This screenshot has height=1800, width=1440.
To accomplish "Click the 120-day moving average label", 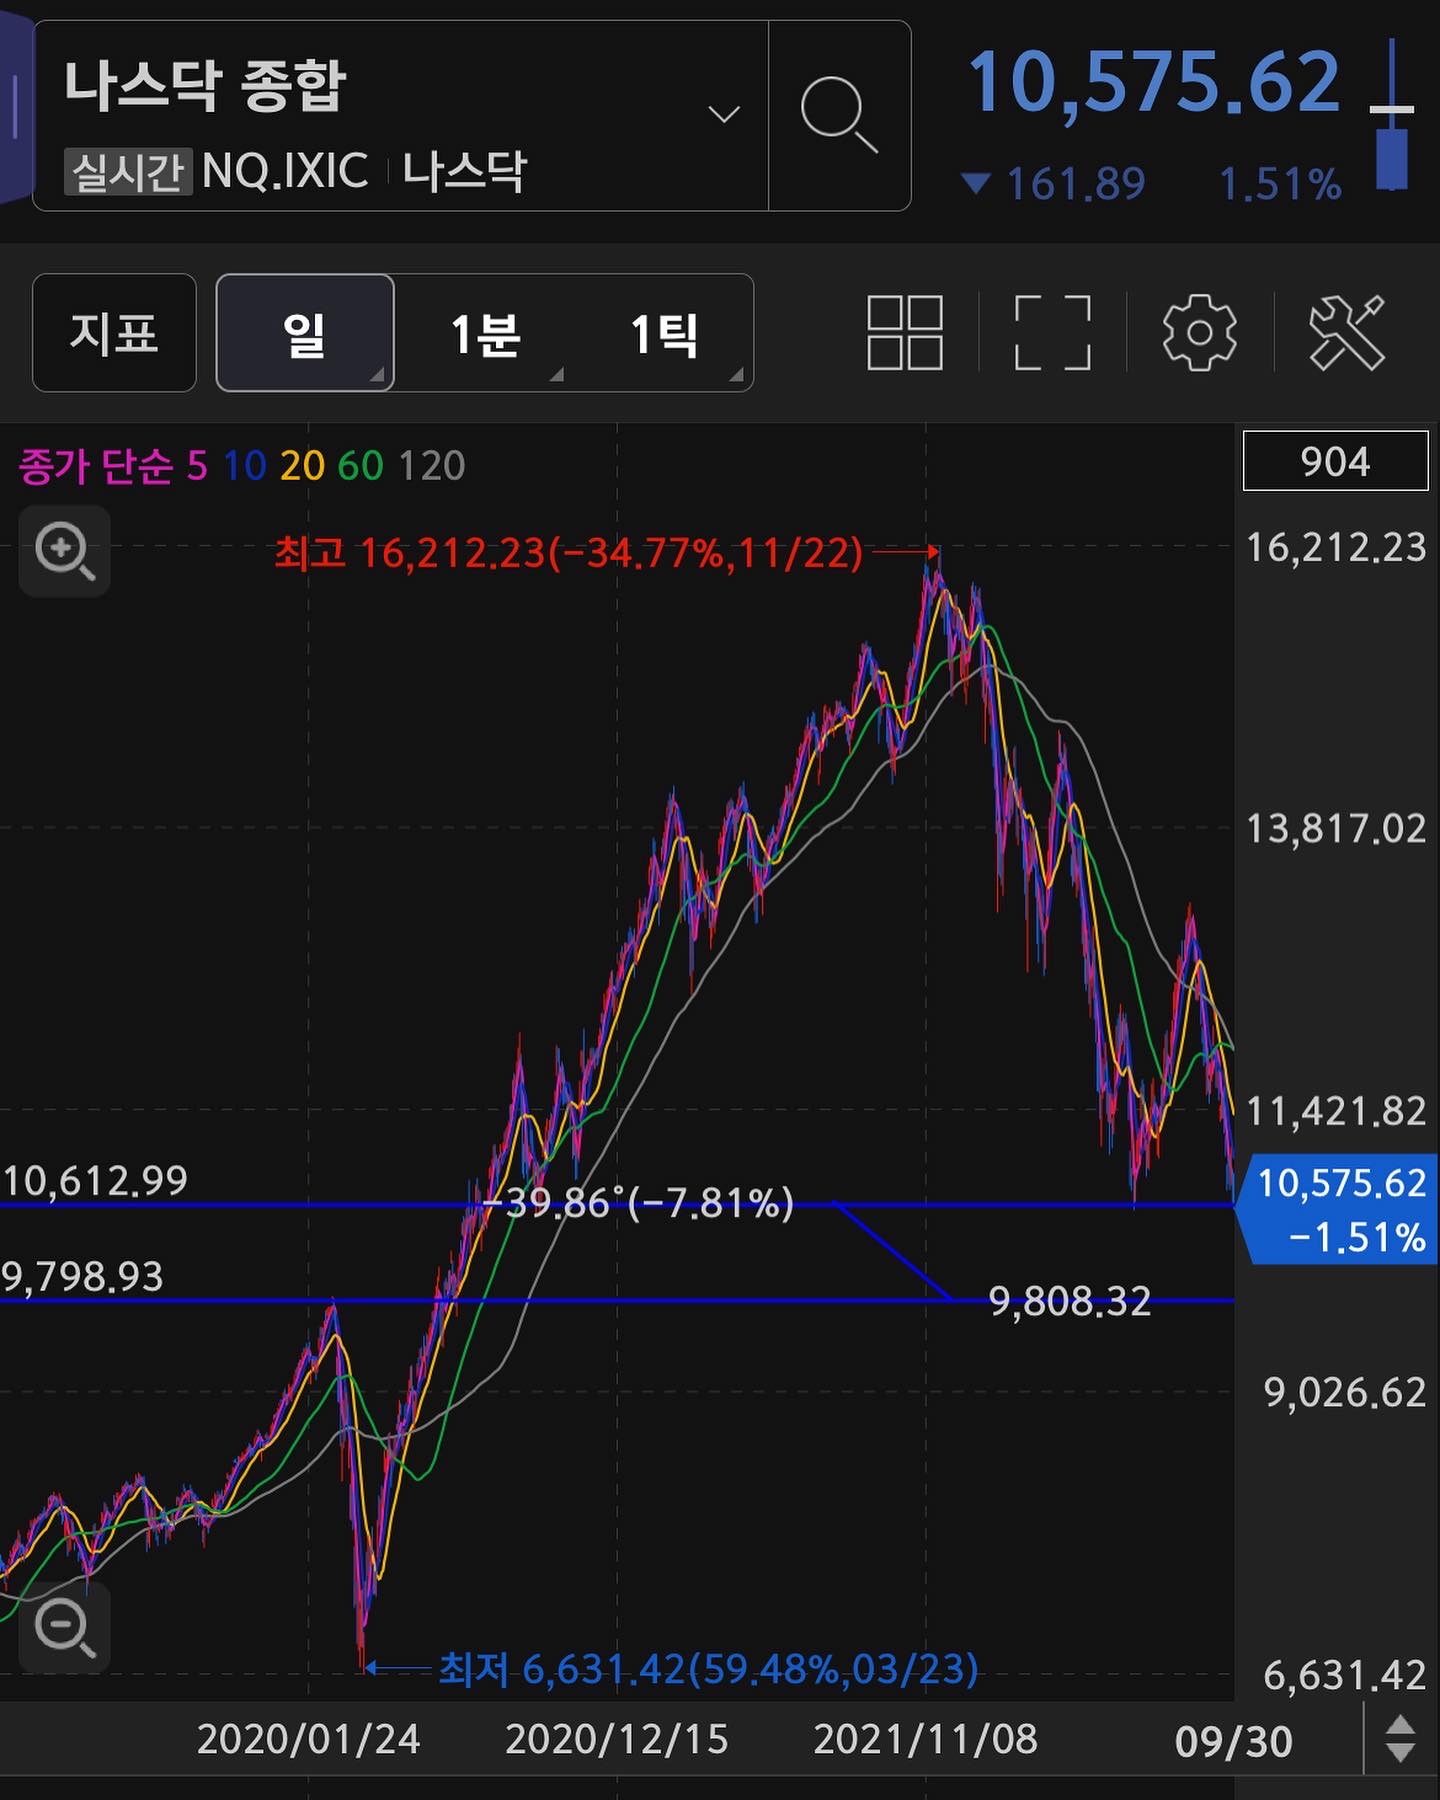I will pyautogui.click(x=432, y=466).
